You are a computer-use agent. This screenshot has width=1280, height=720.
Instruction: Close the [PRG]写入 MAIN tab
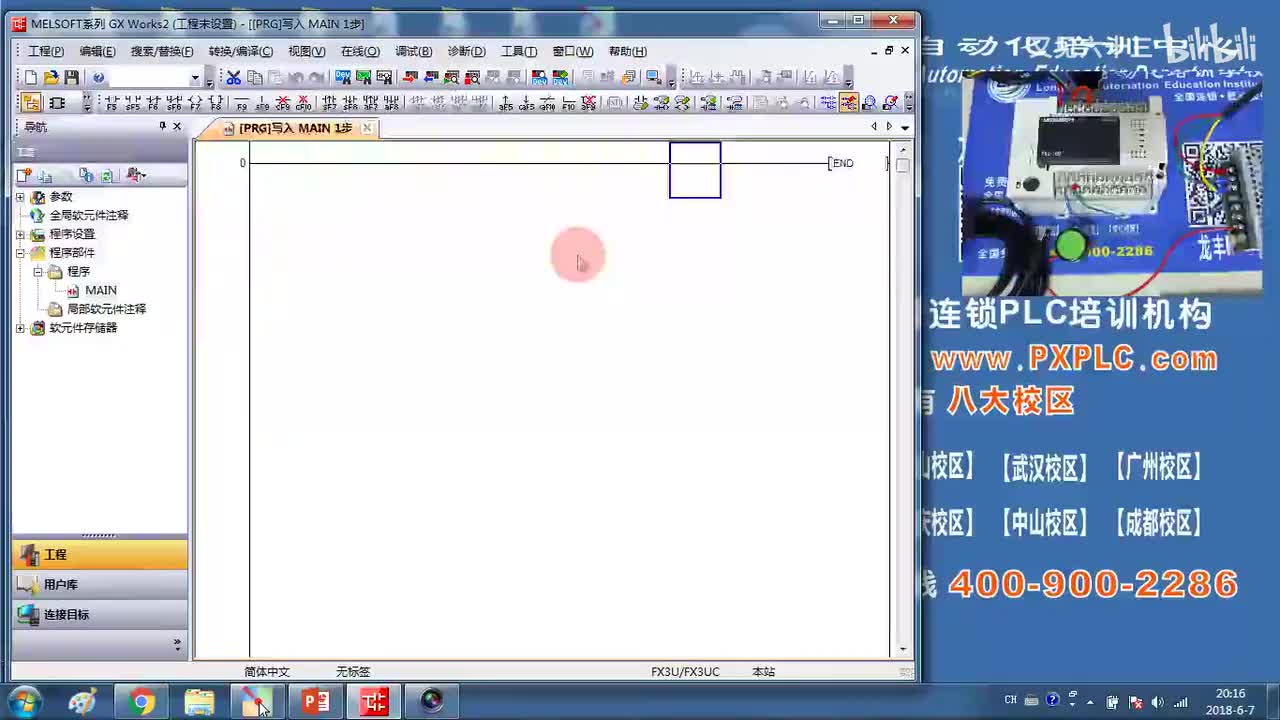(x=367, y=128)
